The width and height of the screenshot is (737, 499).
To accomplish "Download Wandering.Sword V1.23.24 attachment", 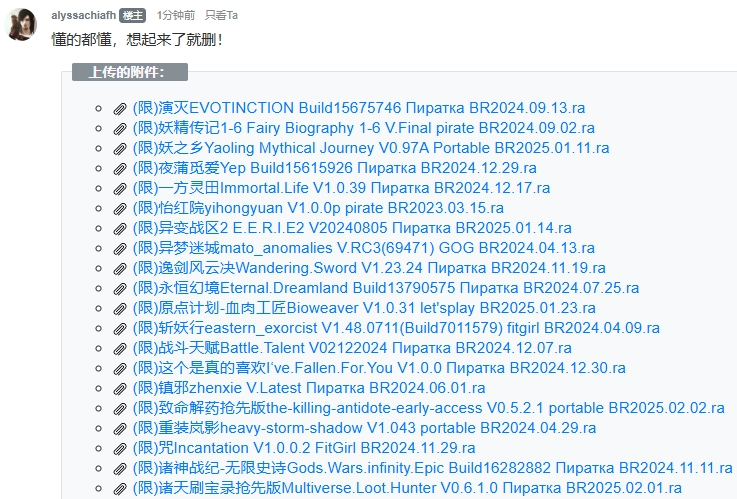I will pyautogui.click(x=369, y=268).
